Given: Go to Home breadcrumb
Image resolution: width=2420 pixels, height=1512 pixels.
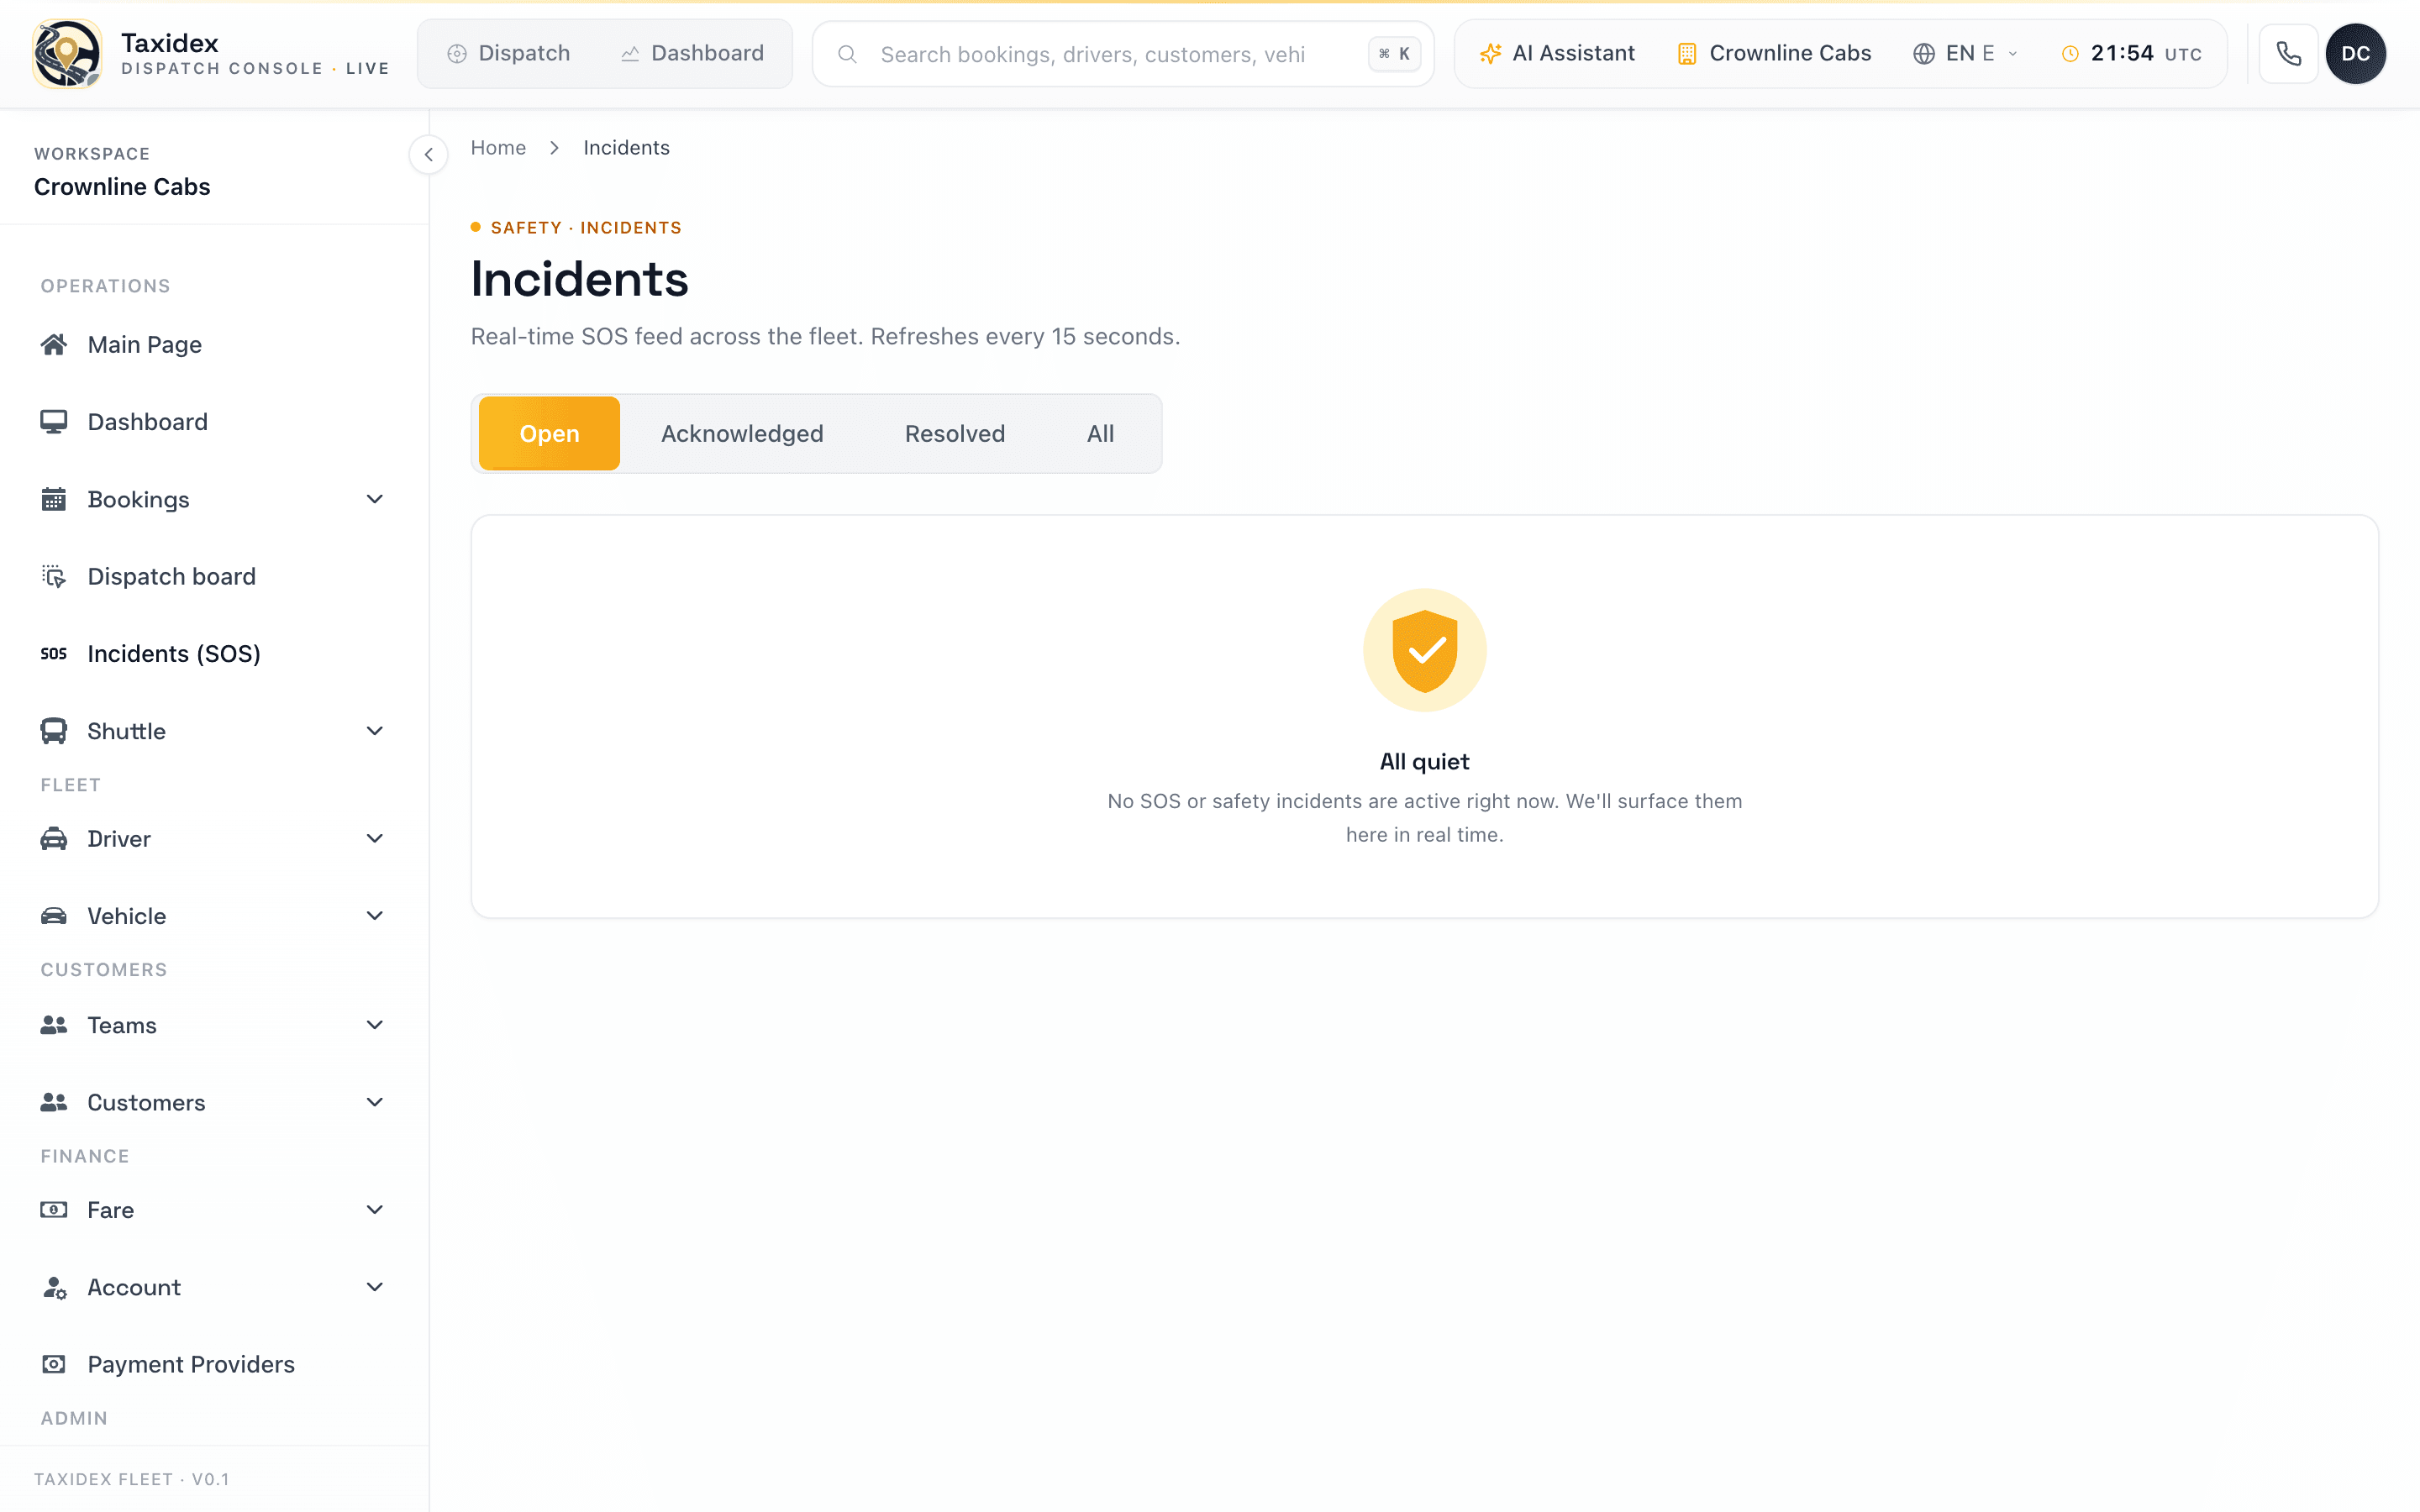Looking at the screenshot, I should 498,148.
